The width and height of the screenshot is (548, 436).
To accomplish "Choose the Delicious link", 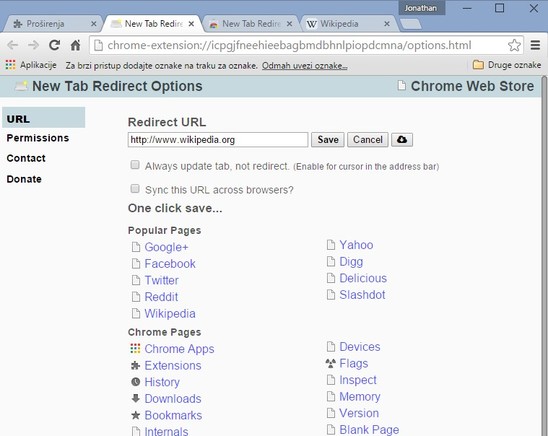I will (x=363, y=278).
